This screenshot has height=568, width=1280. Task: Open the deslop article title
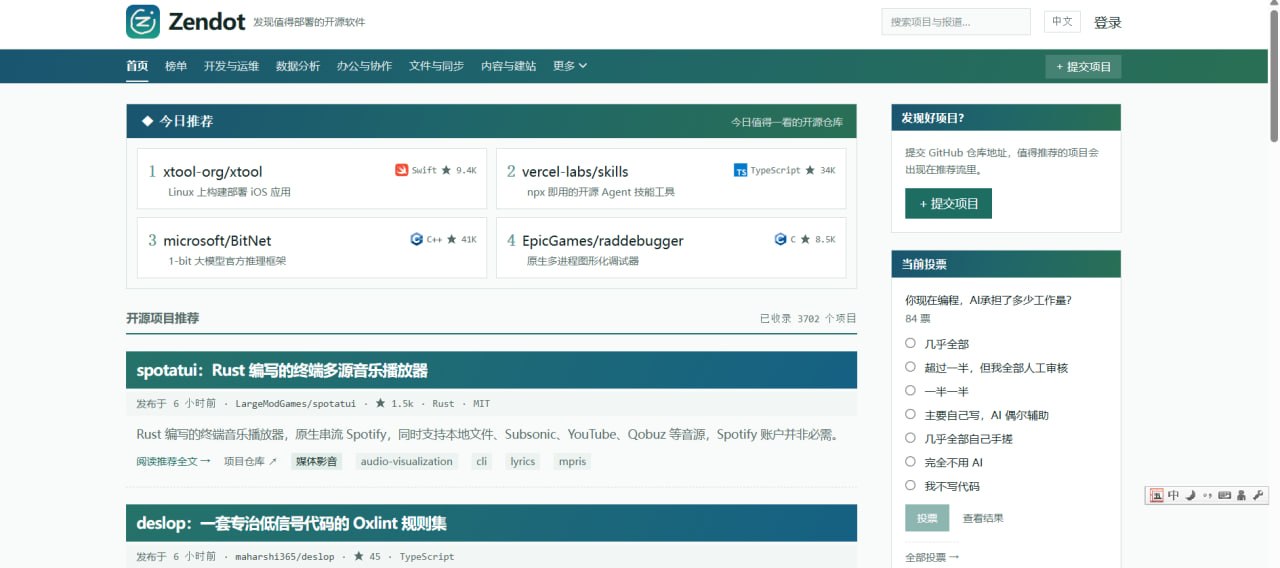click(292, 523)
